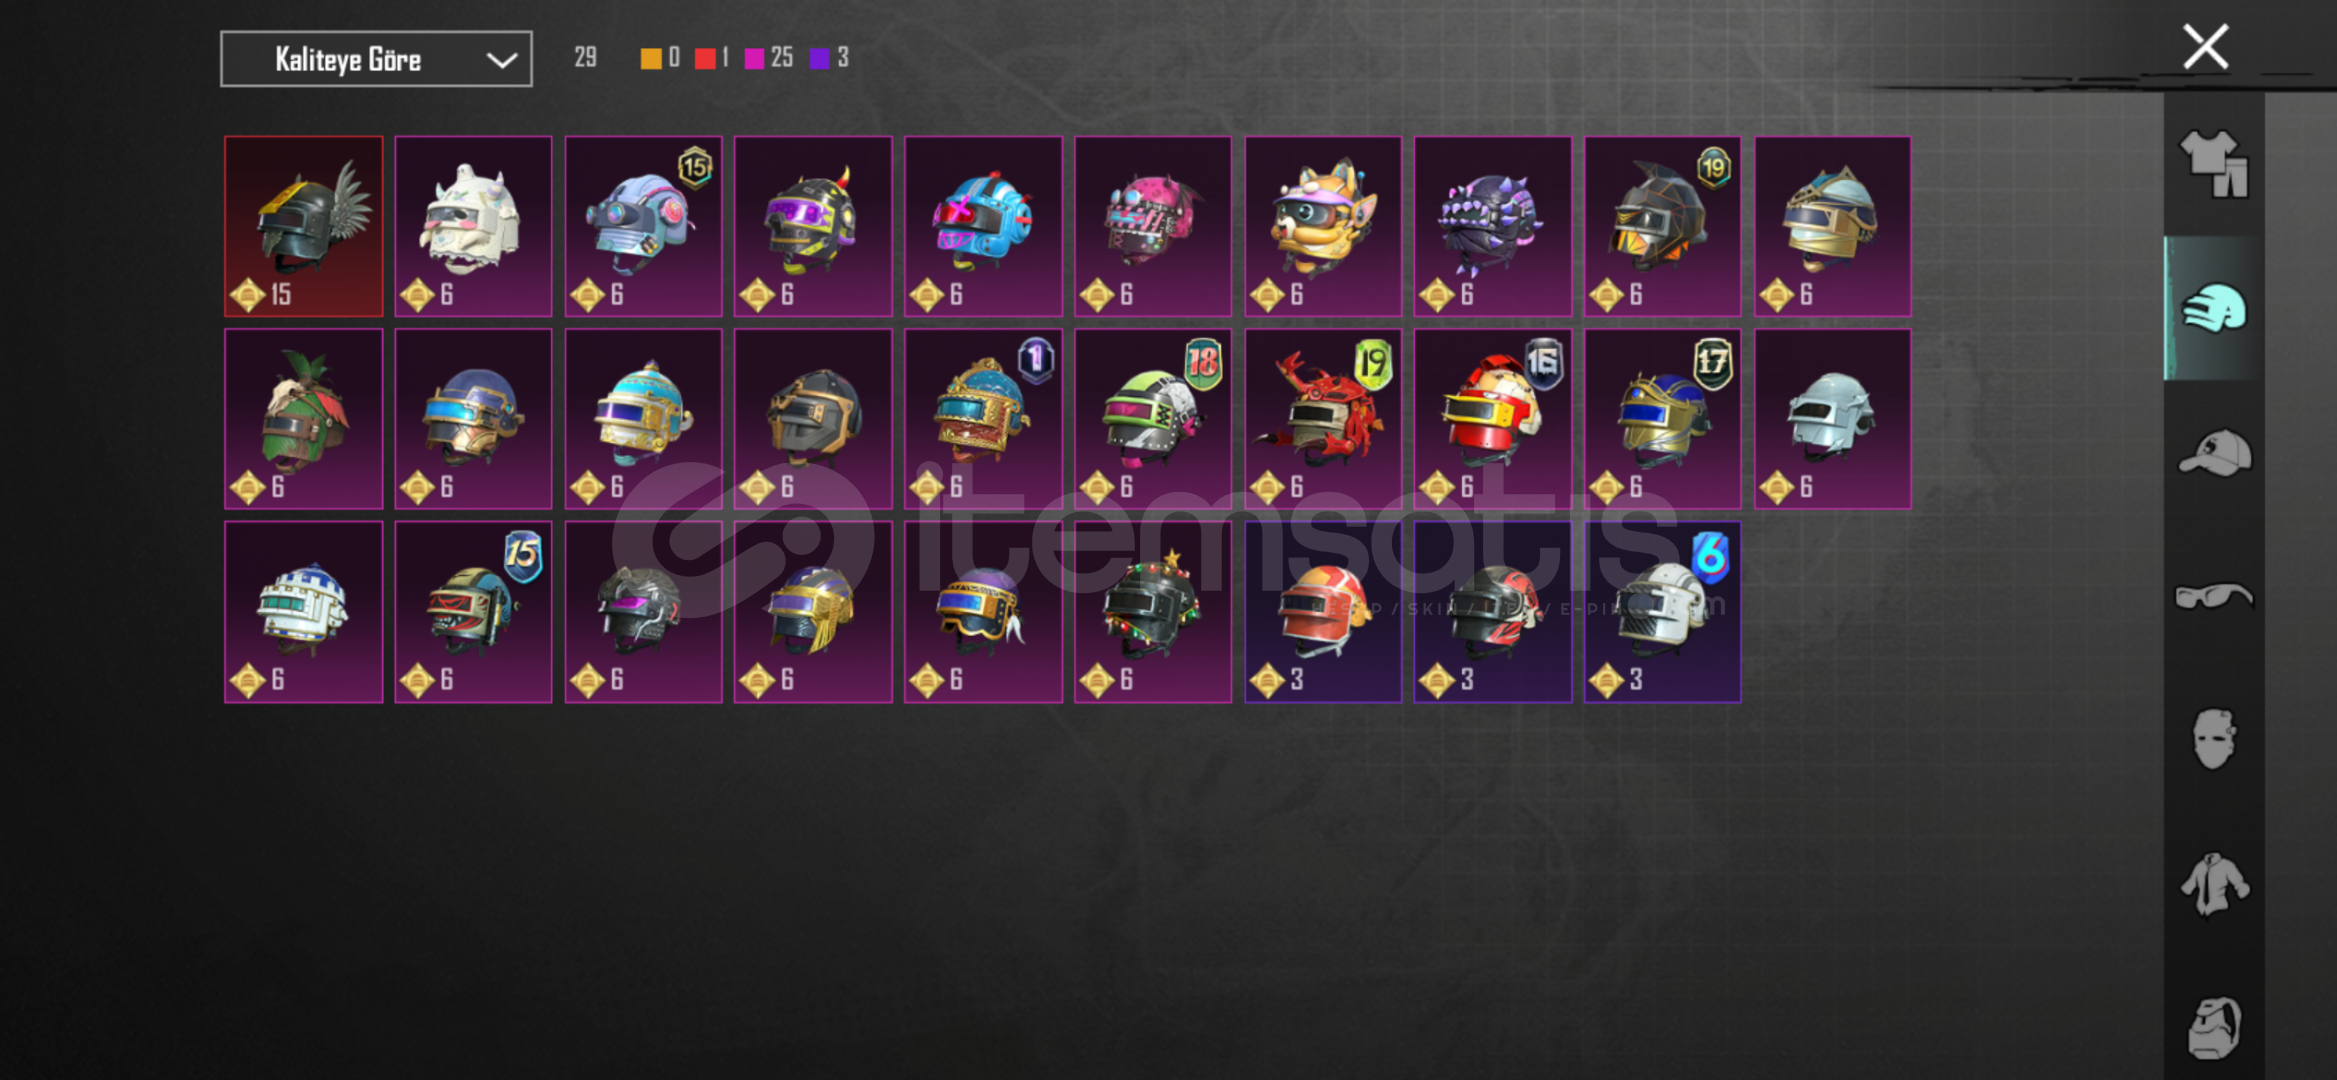Select the white unicorn helmet
Screen dimensions: 2337x1080
click(473, 227)
